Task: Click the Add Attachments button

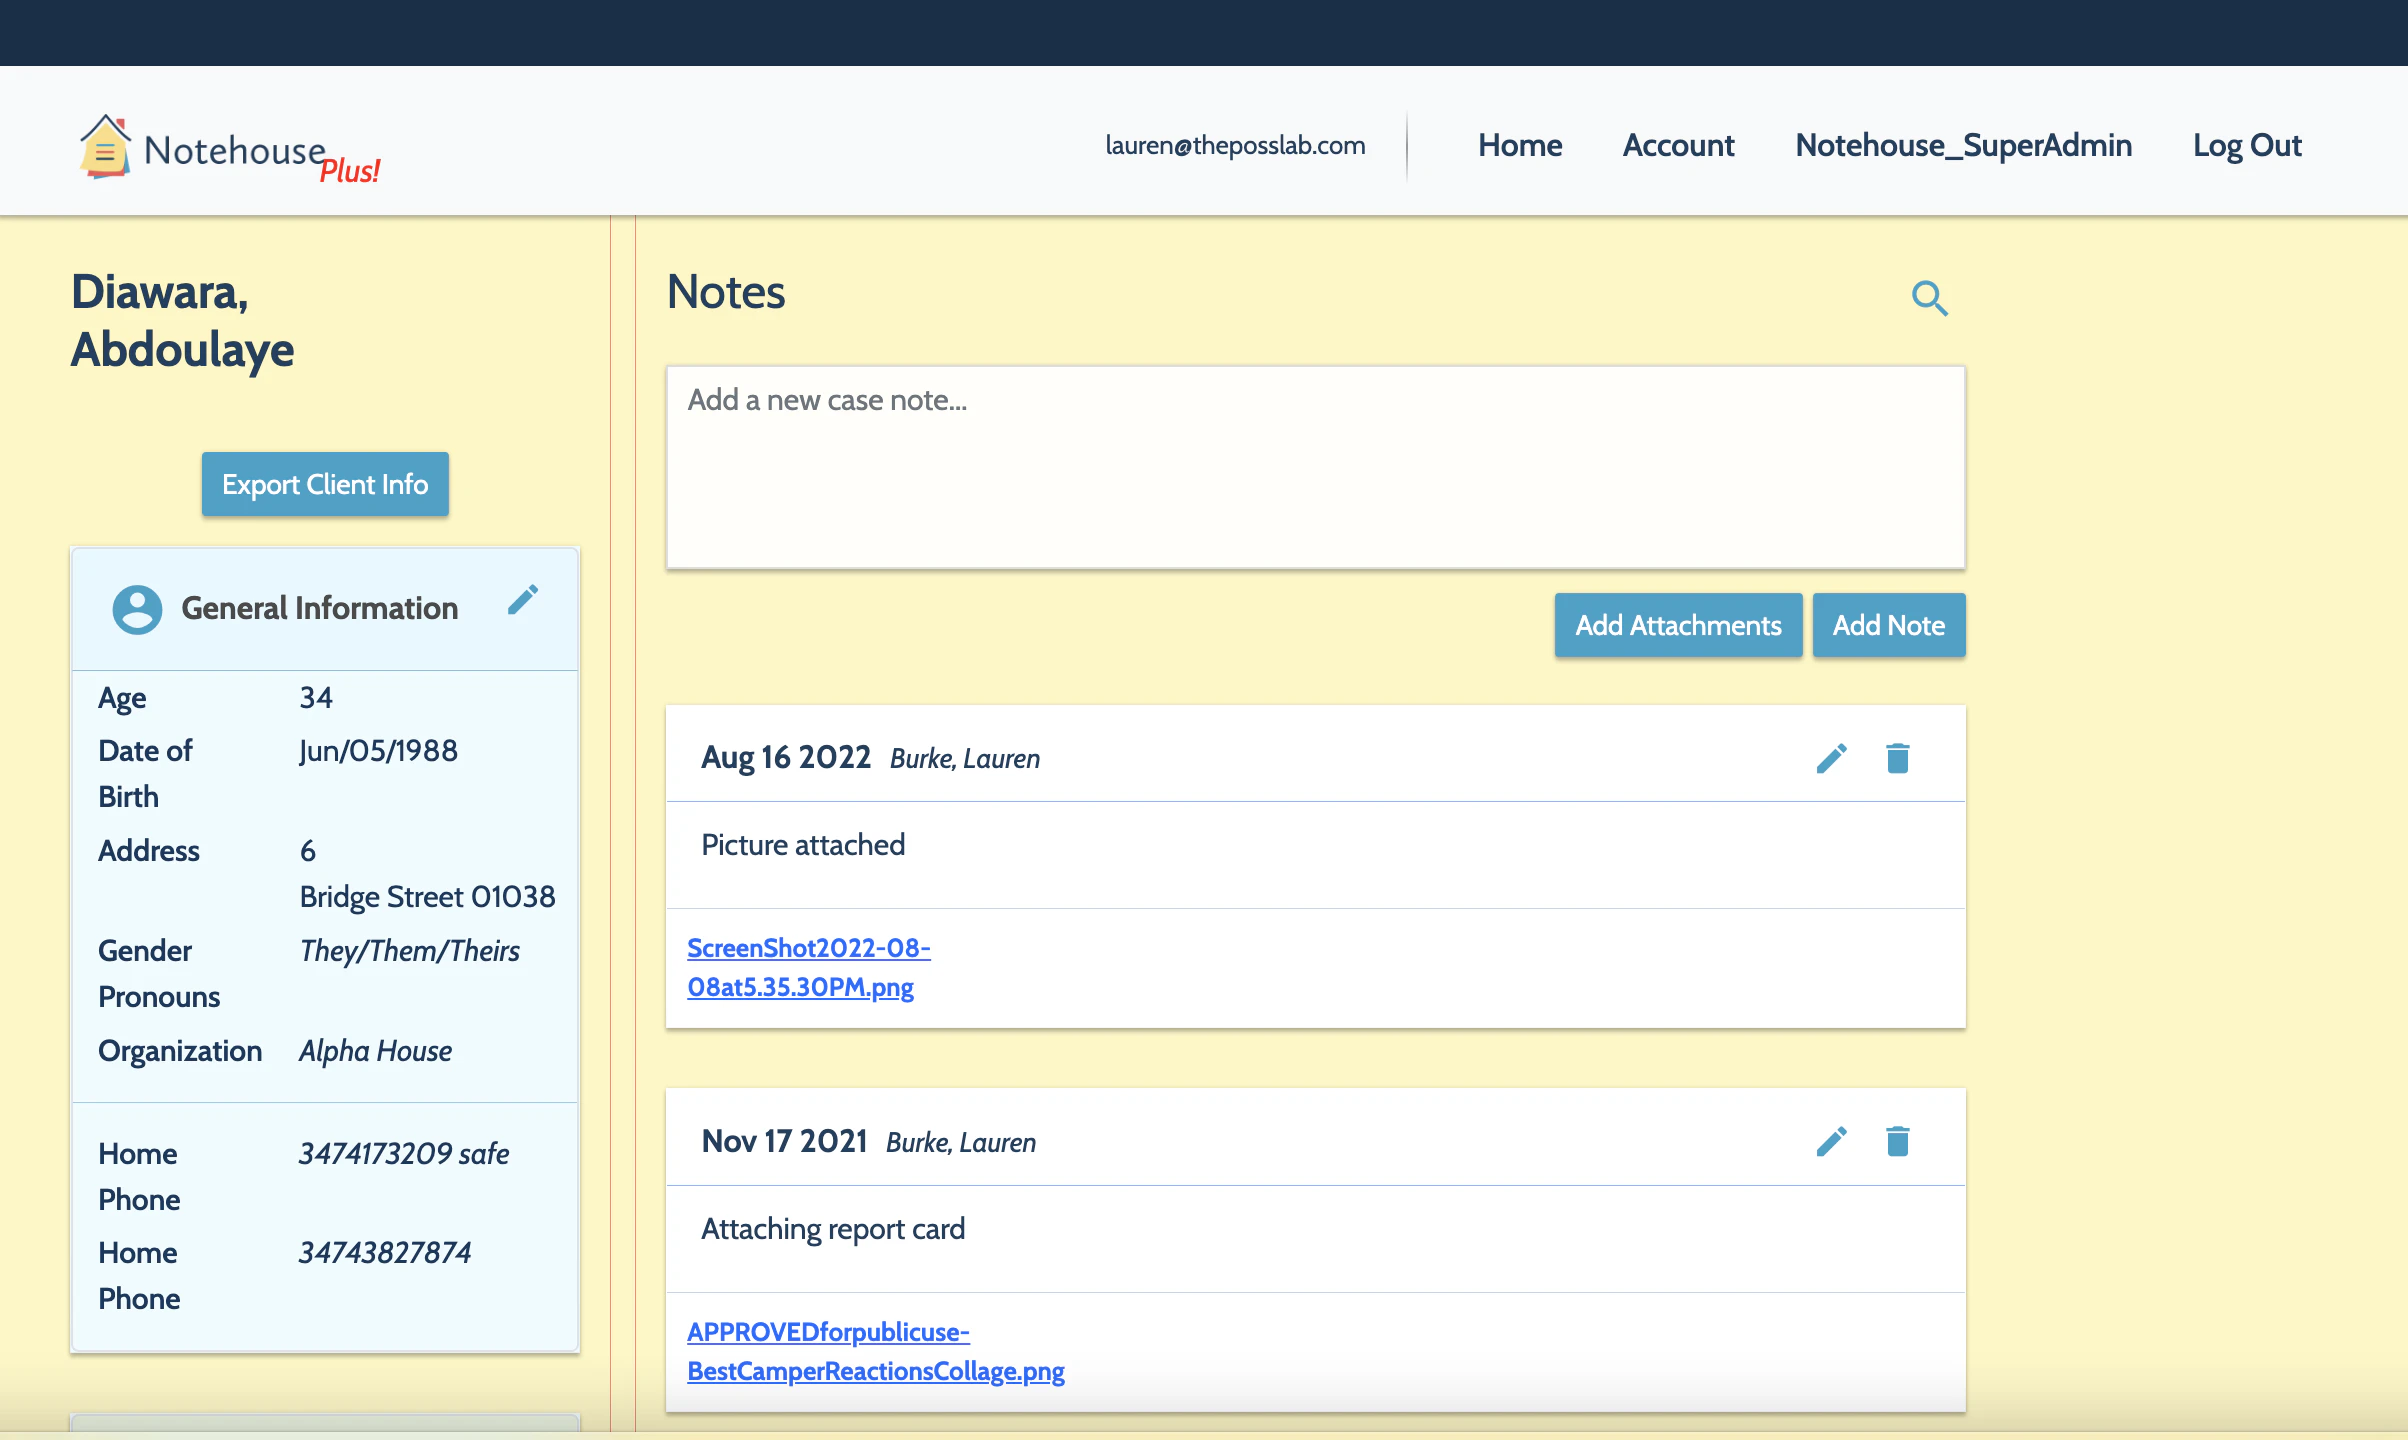Action: click(x=1677, y=625)
